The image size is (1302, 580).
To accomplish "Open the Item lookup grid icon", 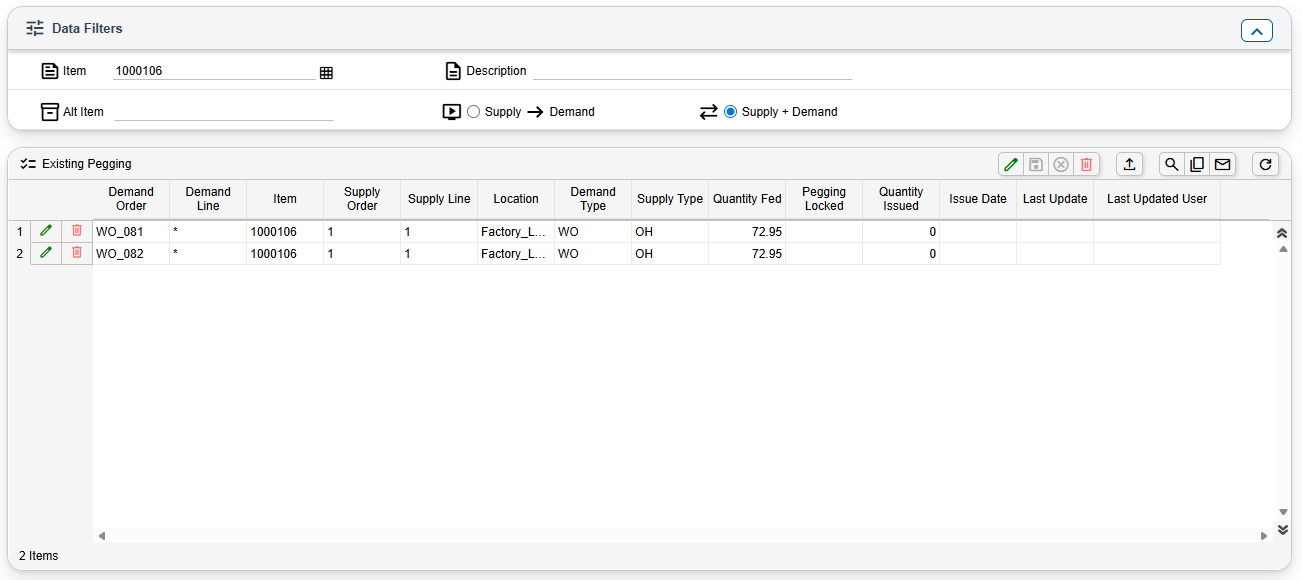I will click(x=326, y=73).
